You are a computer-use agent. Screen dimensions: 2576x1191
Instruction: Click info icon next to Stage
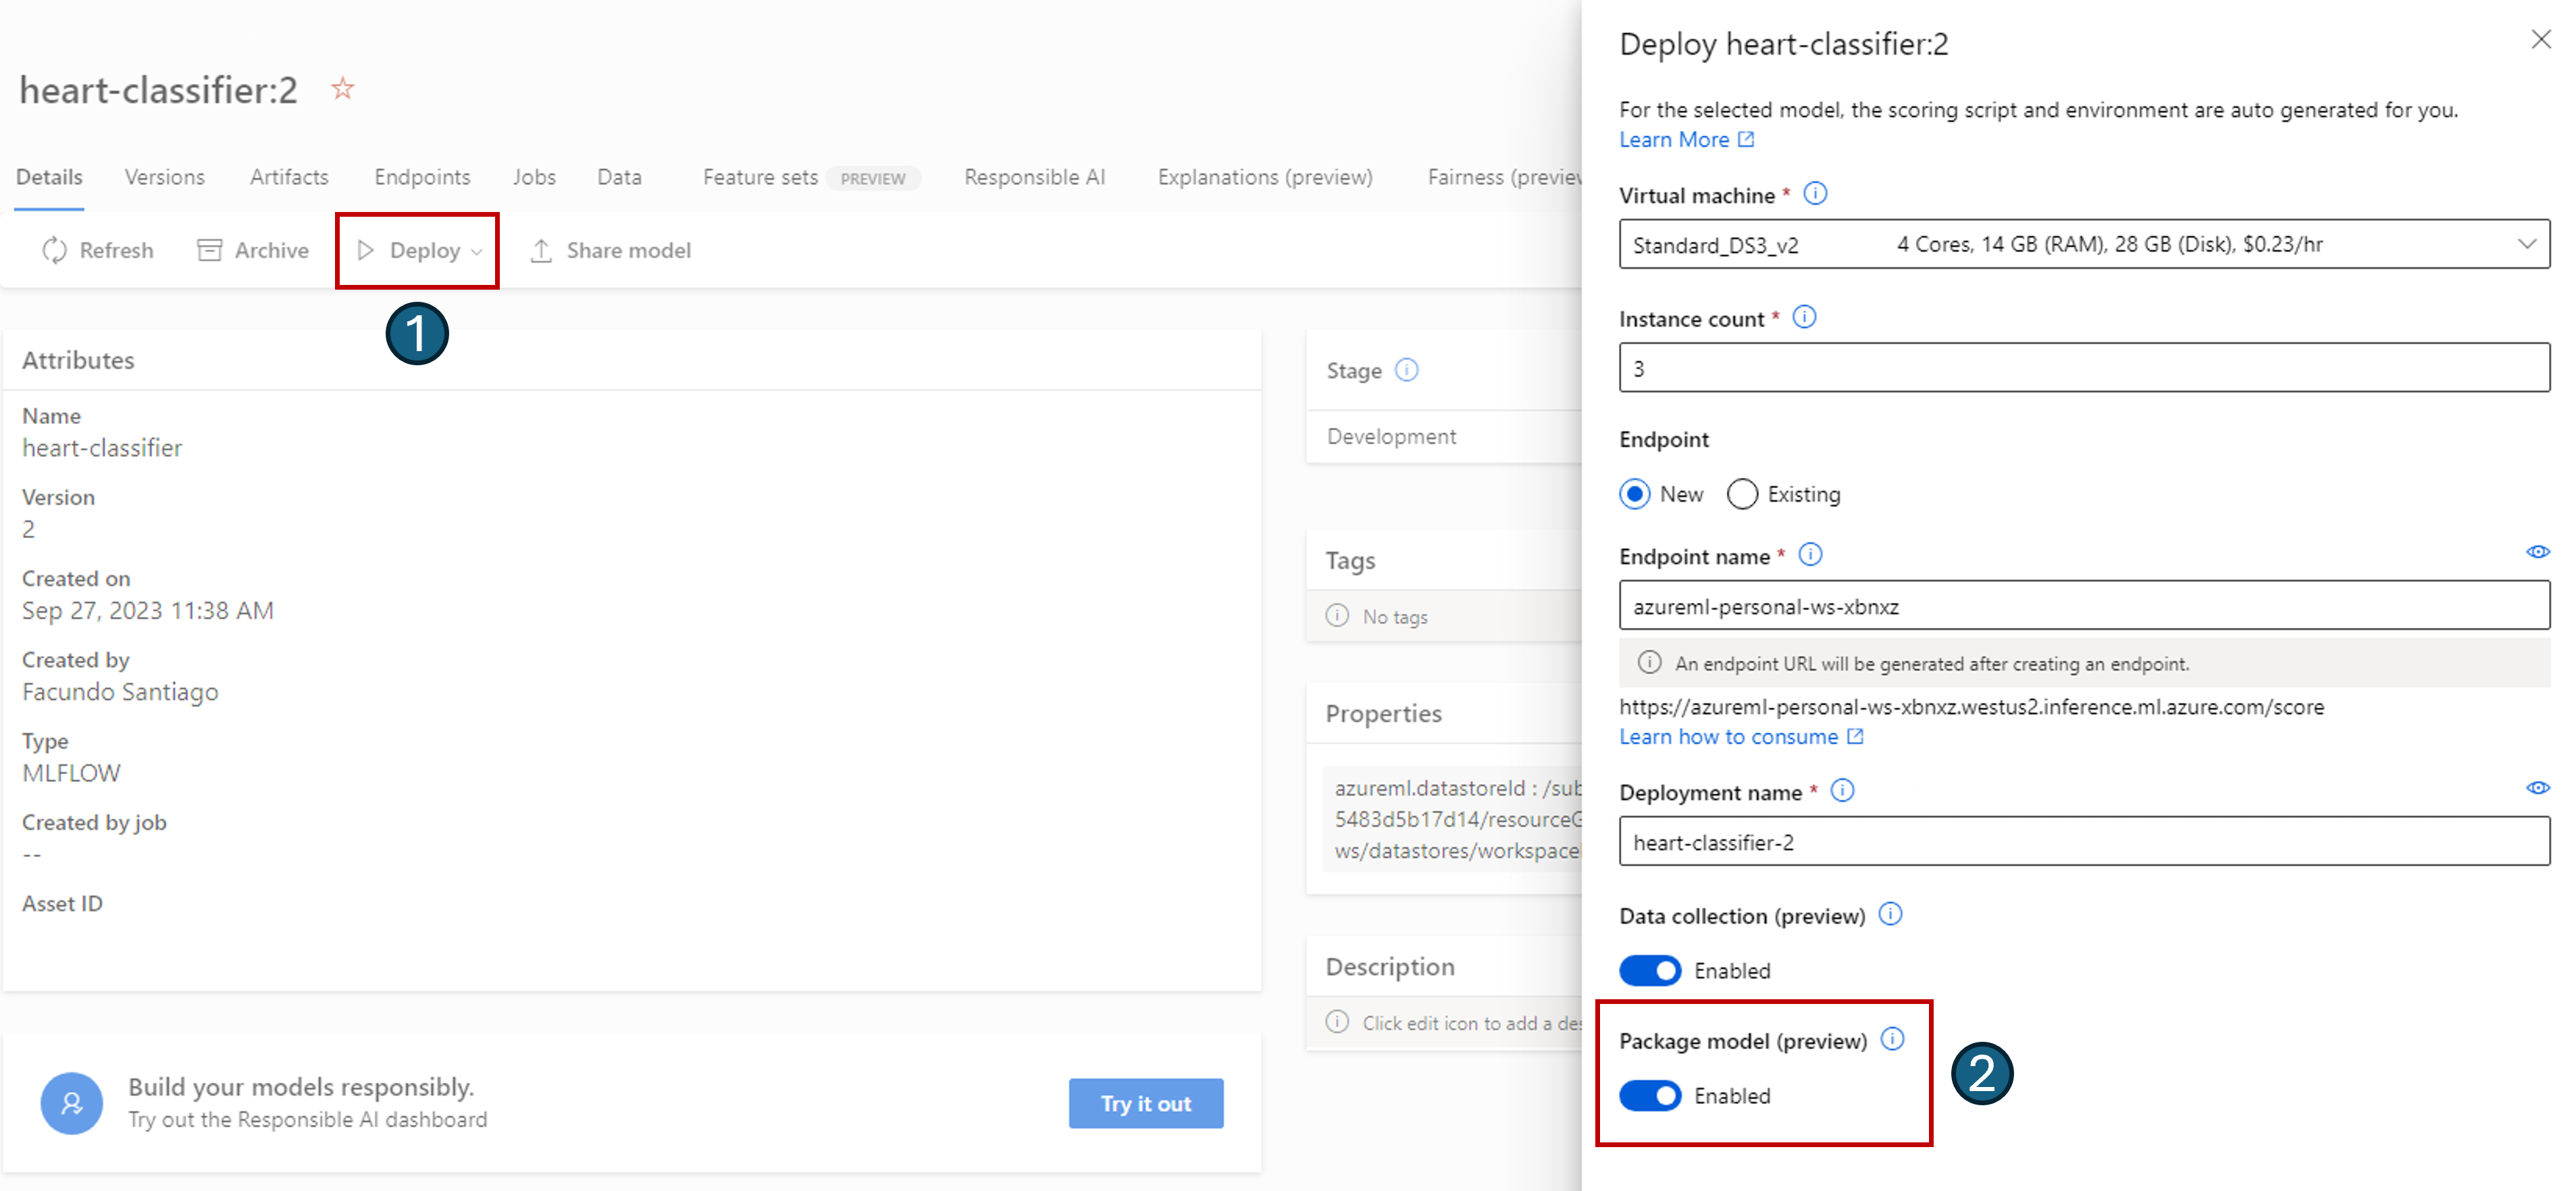(x=1406, y=370)
